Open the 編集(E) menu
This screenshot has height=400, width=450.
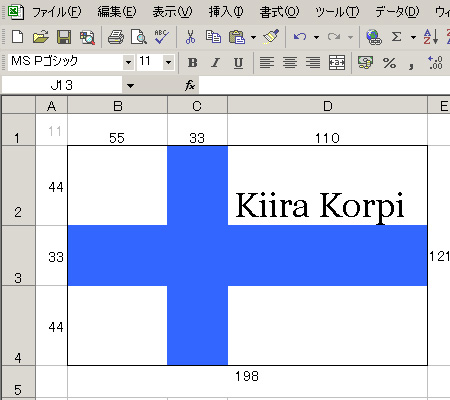coord(117,12)
